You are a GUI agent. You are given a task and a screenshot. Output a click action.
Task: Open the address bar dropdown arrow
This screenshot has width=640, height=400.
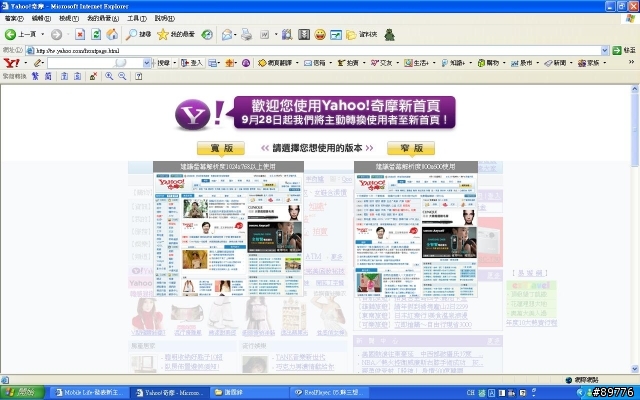[x=604, y=50]
